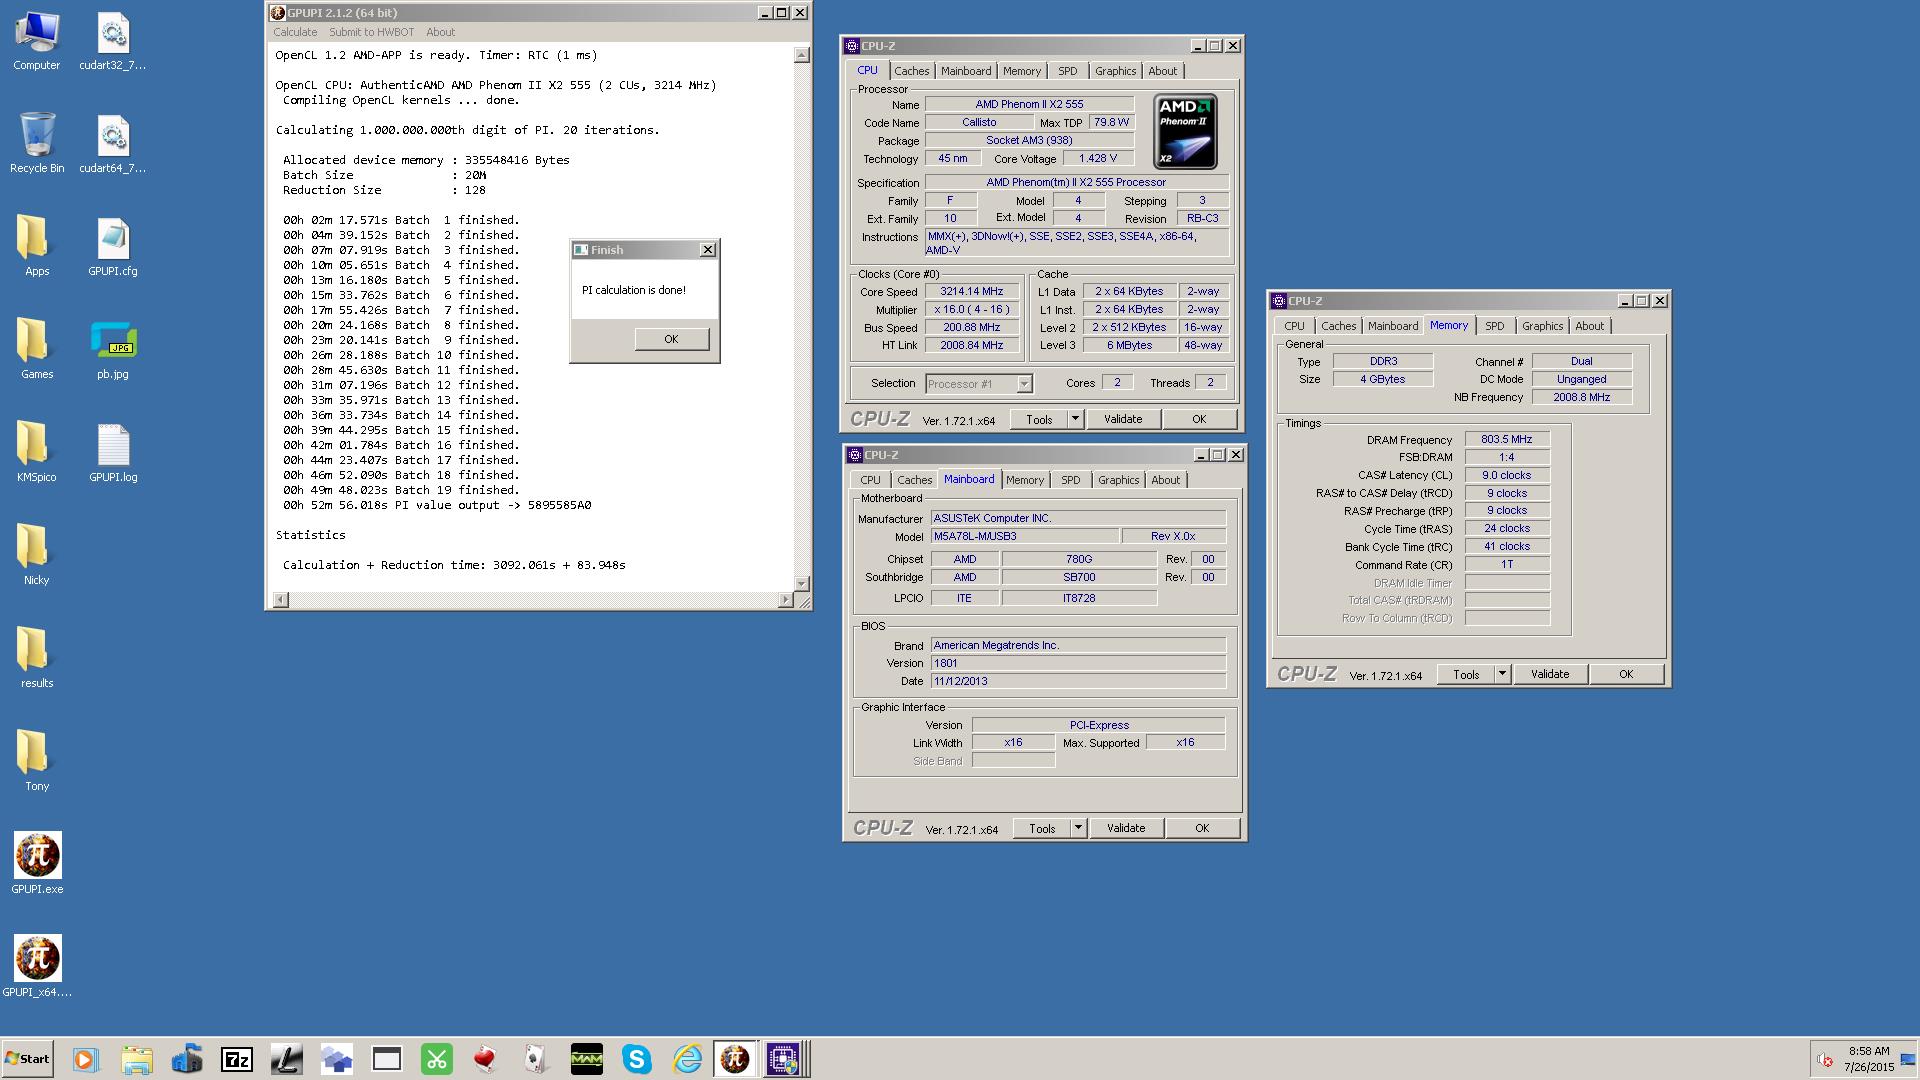
Task: Click the AMD Phenom II logo image
Action: point(1185,131)
